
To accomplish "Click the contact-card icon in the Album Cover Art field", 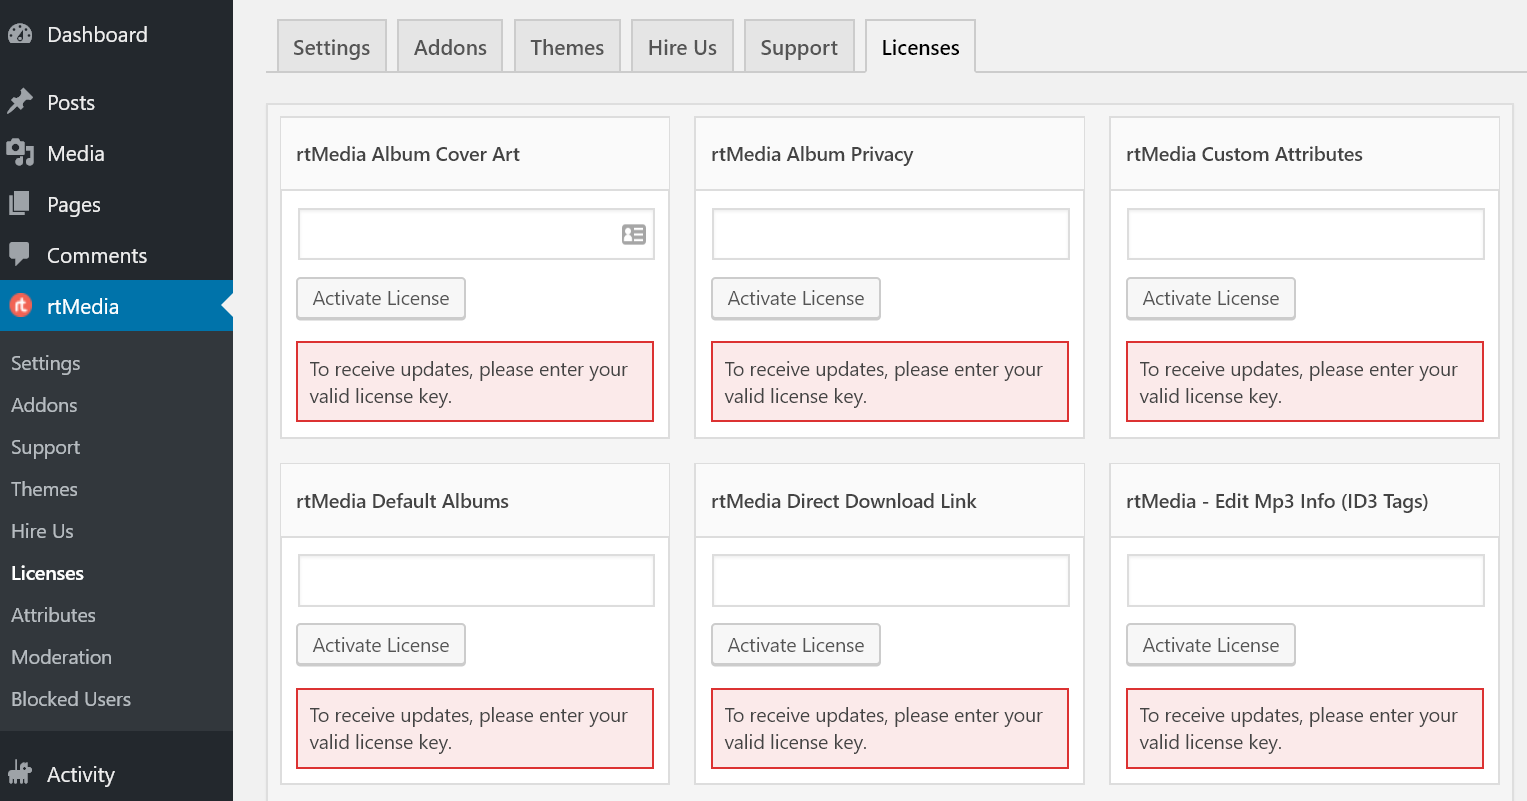I will [633, 233].
